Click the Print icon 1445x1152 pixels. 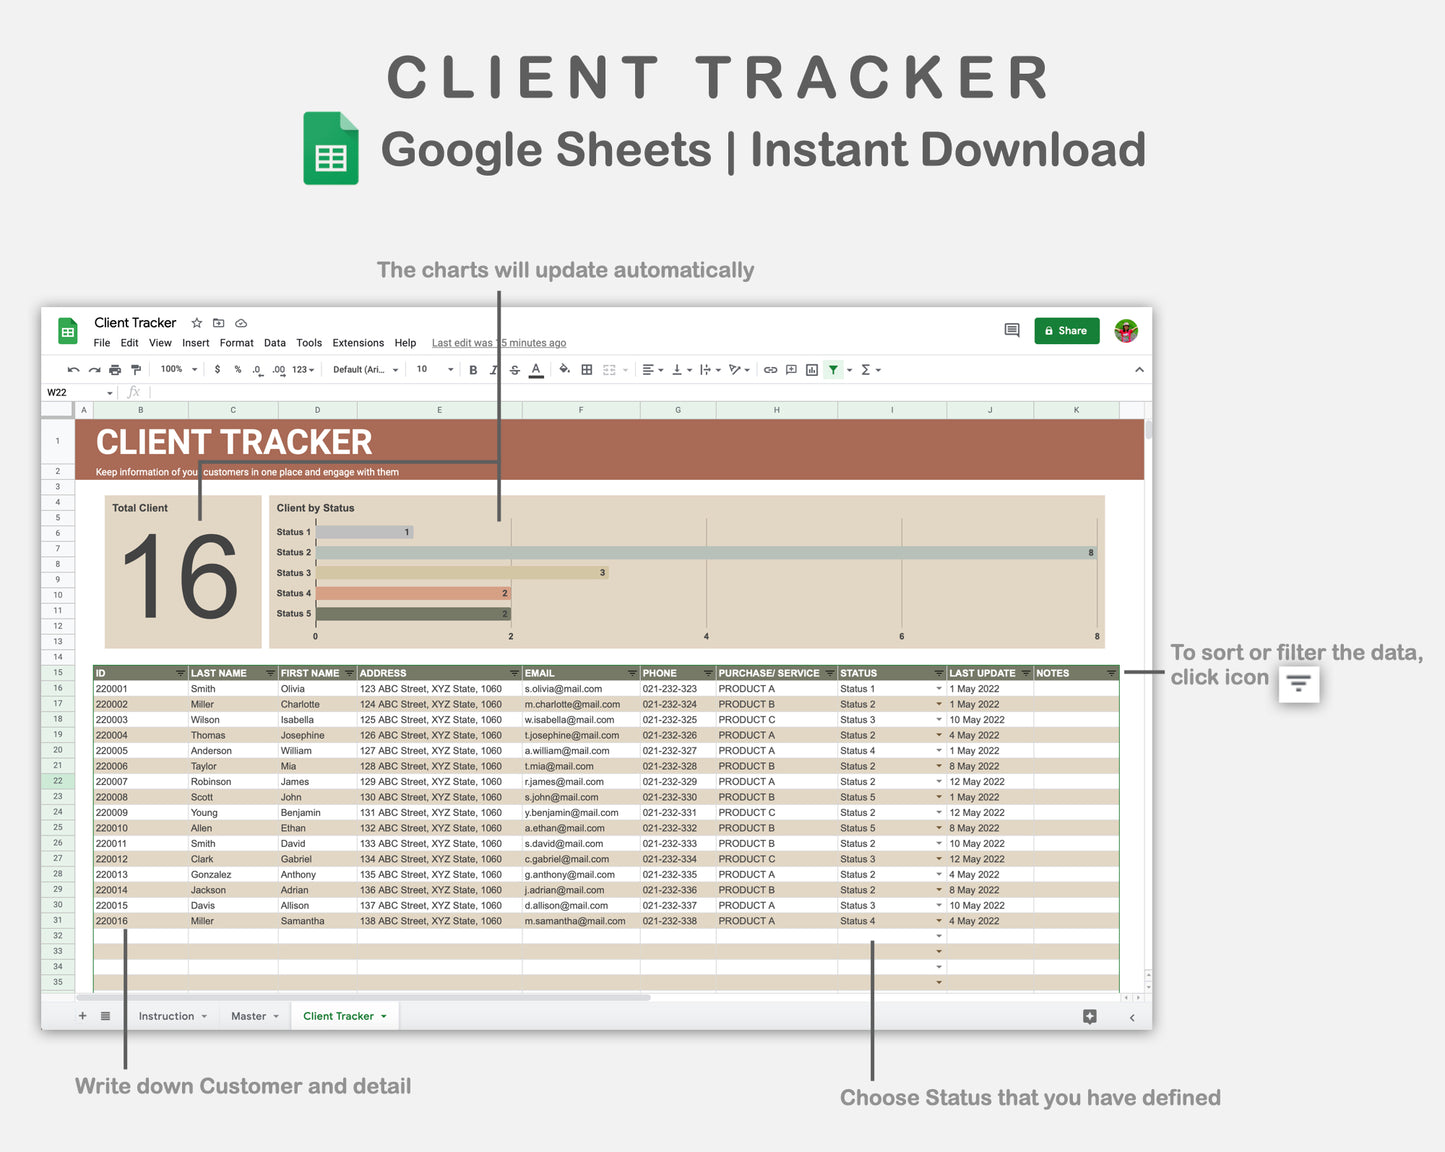(114, 369)
